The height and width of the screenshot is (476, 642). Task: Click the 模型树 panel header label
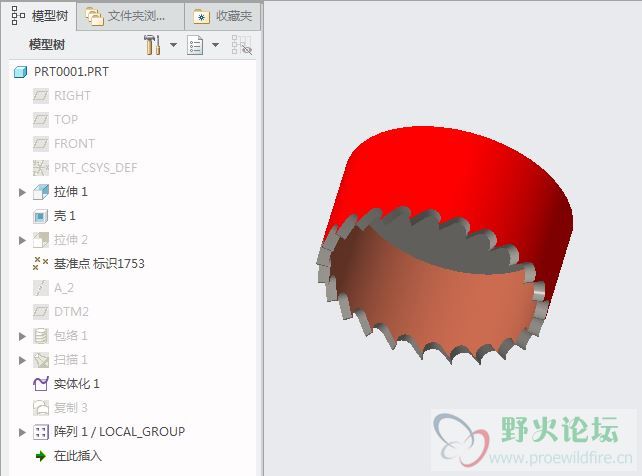47,44
